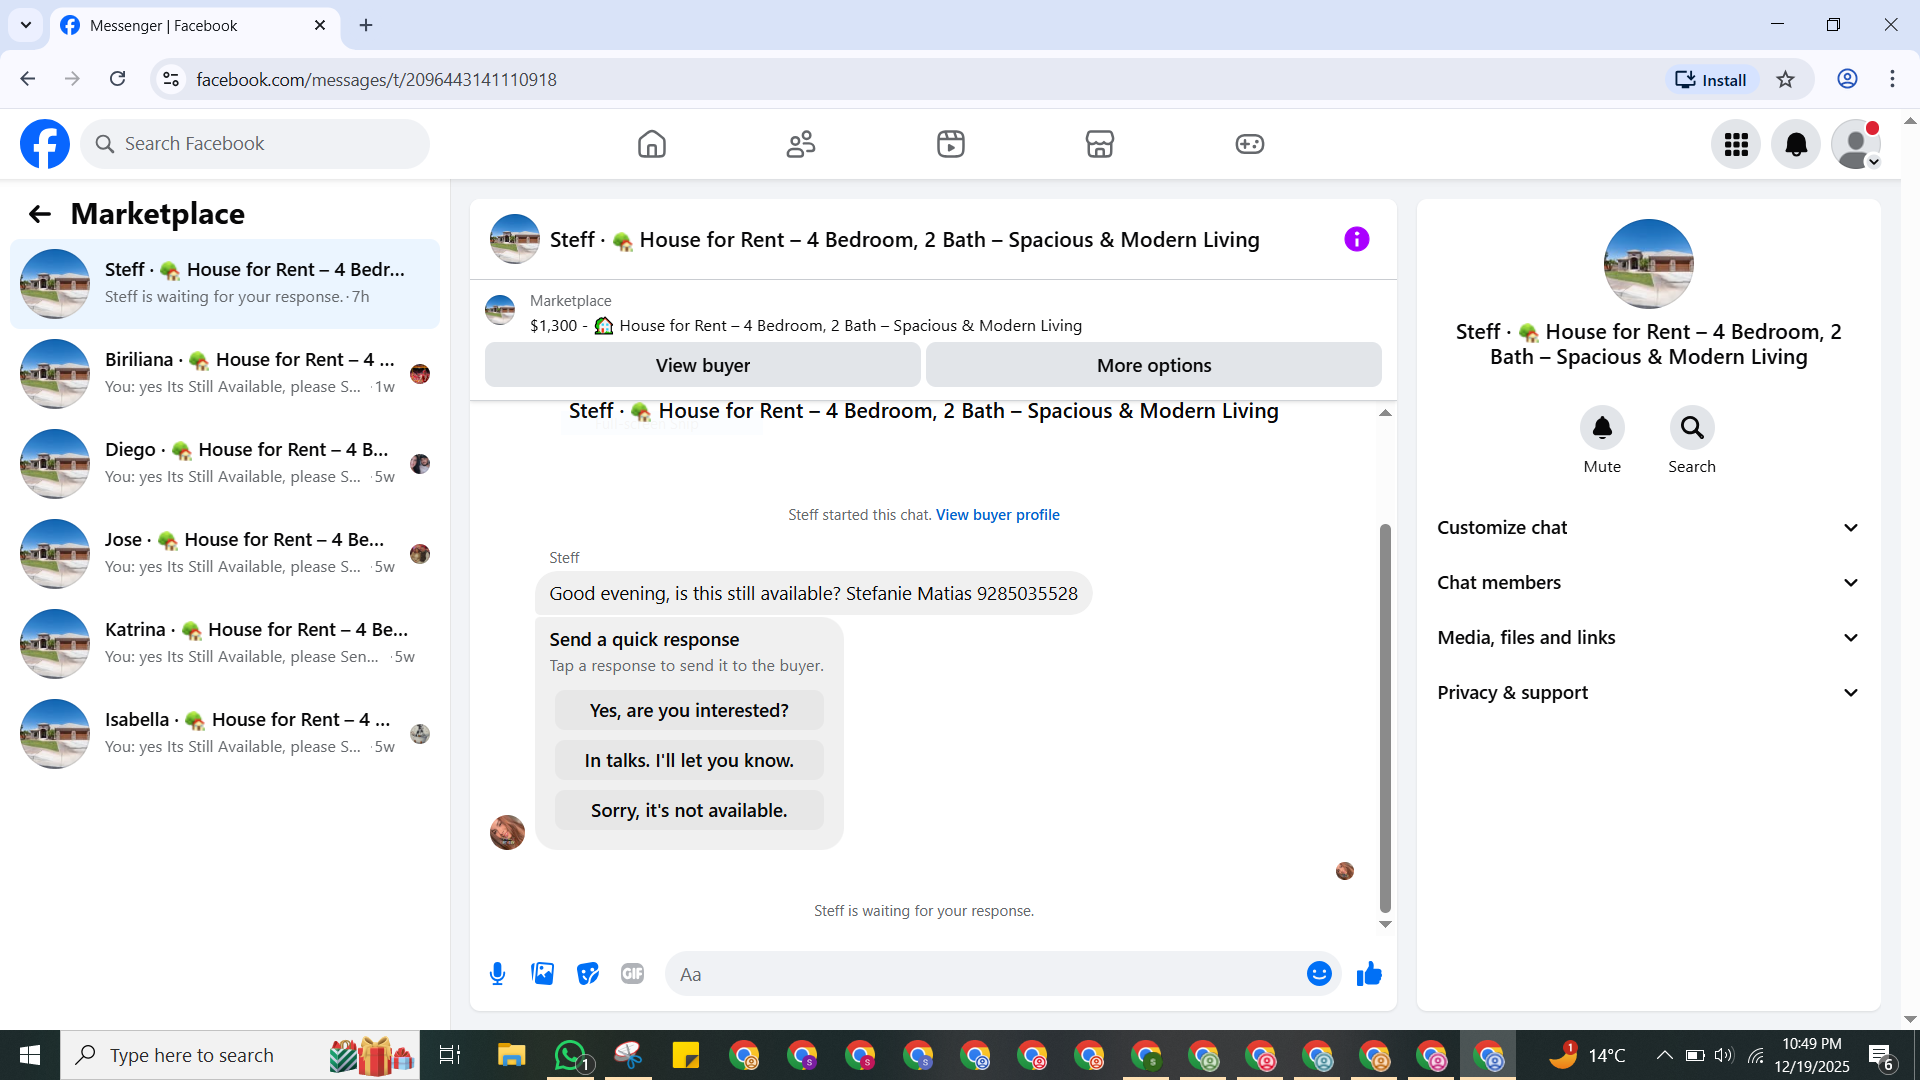This screenshot has width=1920, height=1080.
Task: Expand the Chat members section
Action: pyautogui.click(x=1648, y=582)
